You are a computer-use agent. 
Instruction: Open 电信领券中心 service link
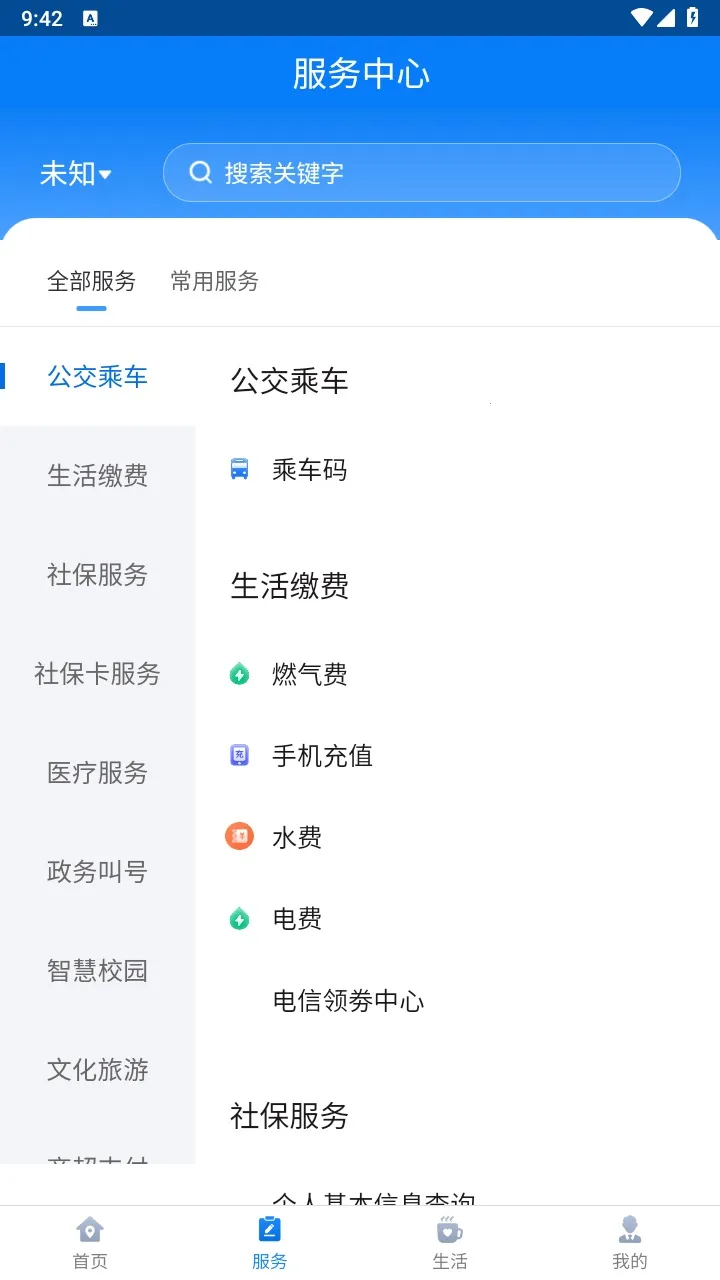point(348,1001)
